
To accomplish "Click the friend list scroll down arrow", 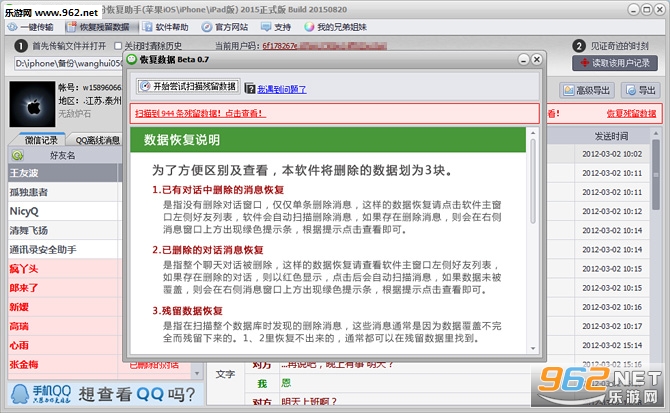I will 197,373.
